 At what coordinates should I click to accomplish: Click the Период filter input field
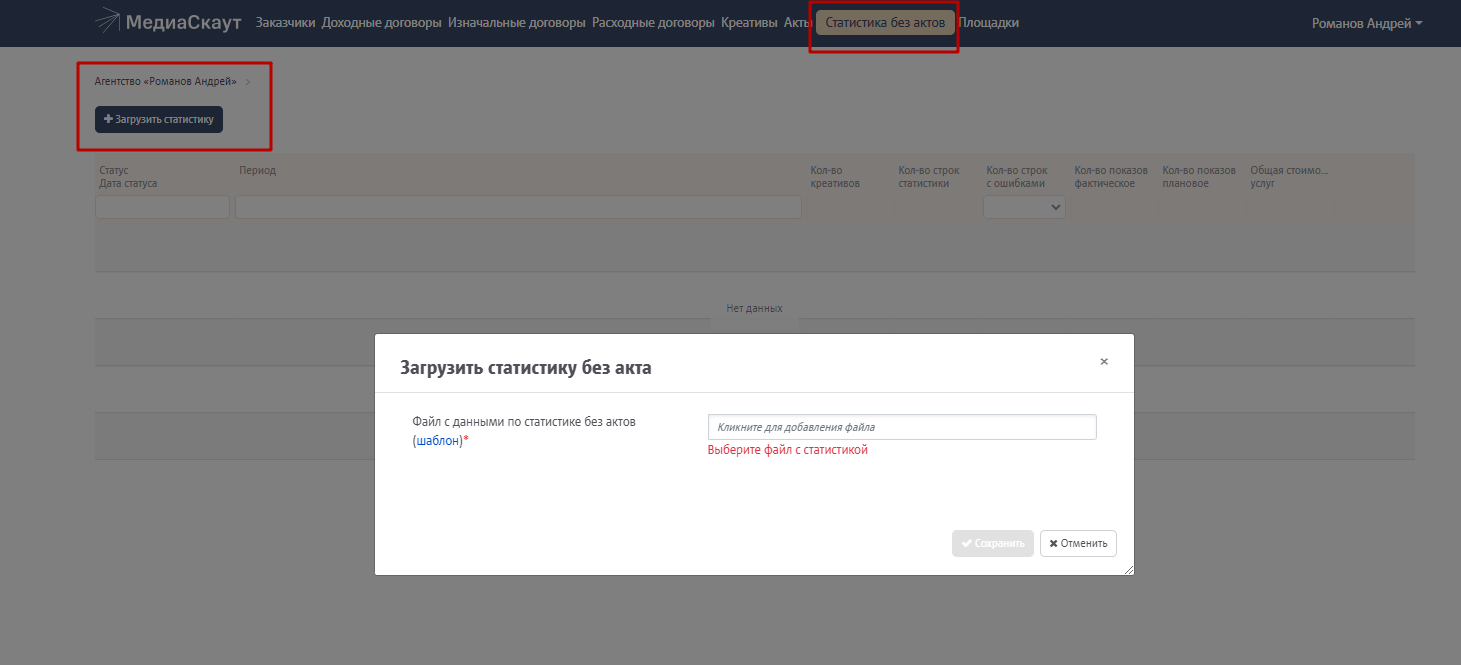coord(518,207)
